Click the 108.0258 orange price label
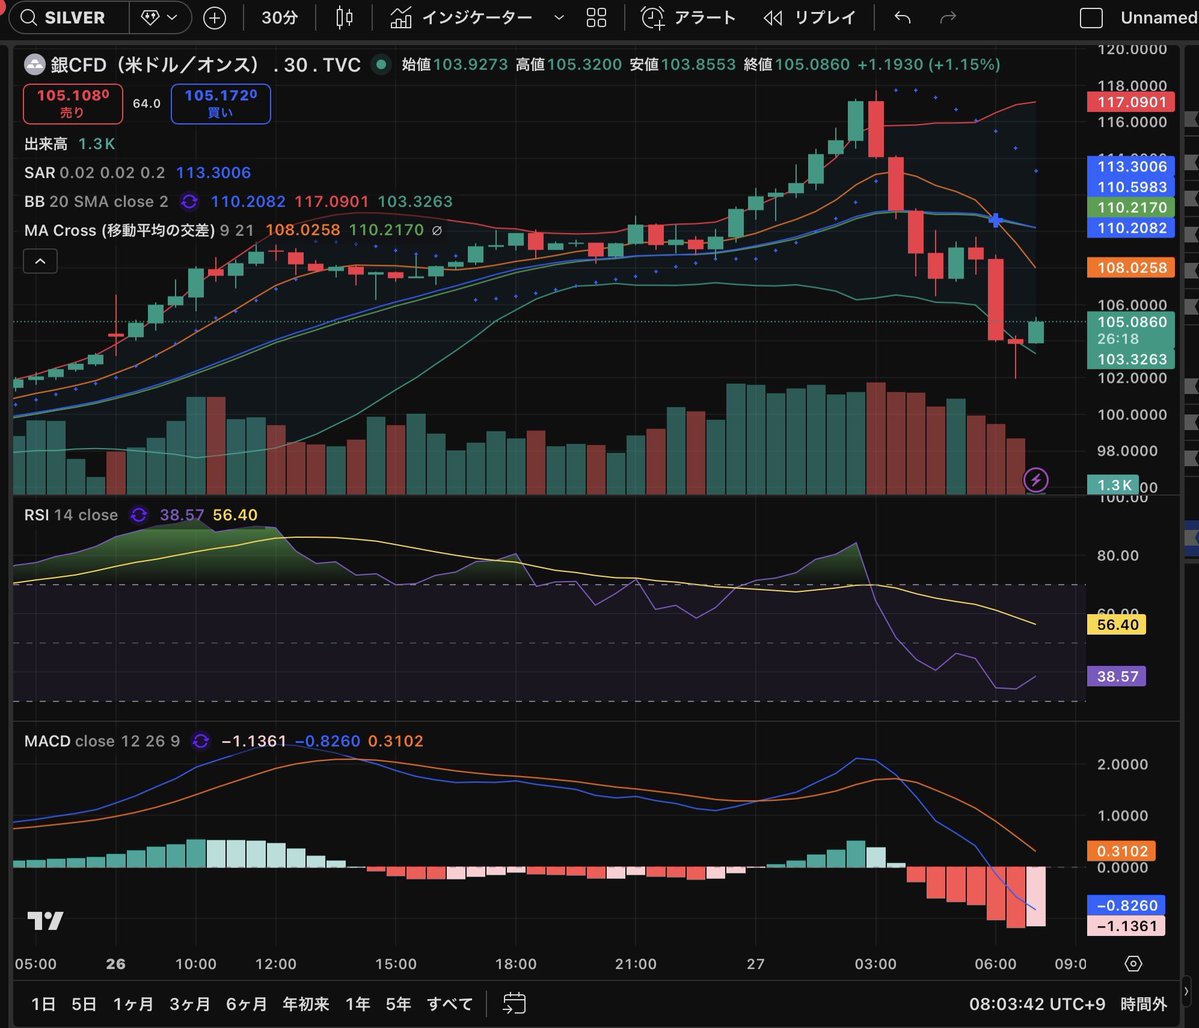 click(1132, 268)
